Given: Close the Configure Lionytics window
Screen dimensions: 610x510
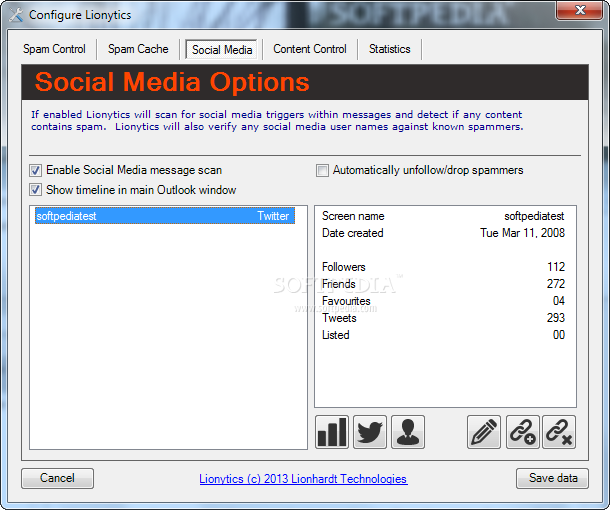Looking at the screenshot, I should (580, 10).
